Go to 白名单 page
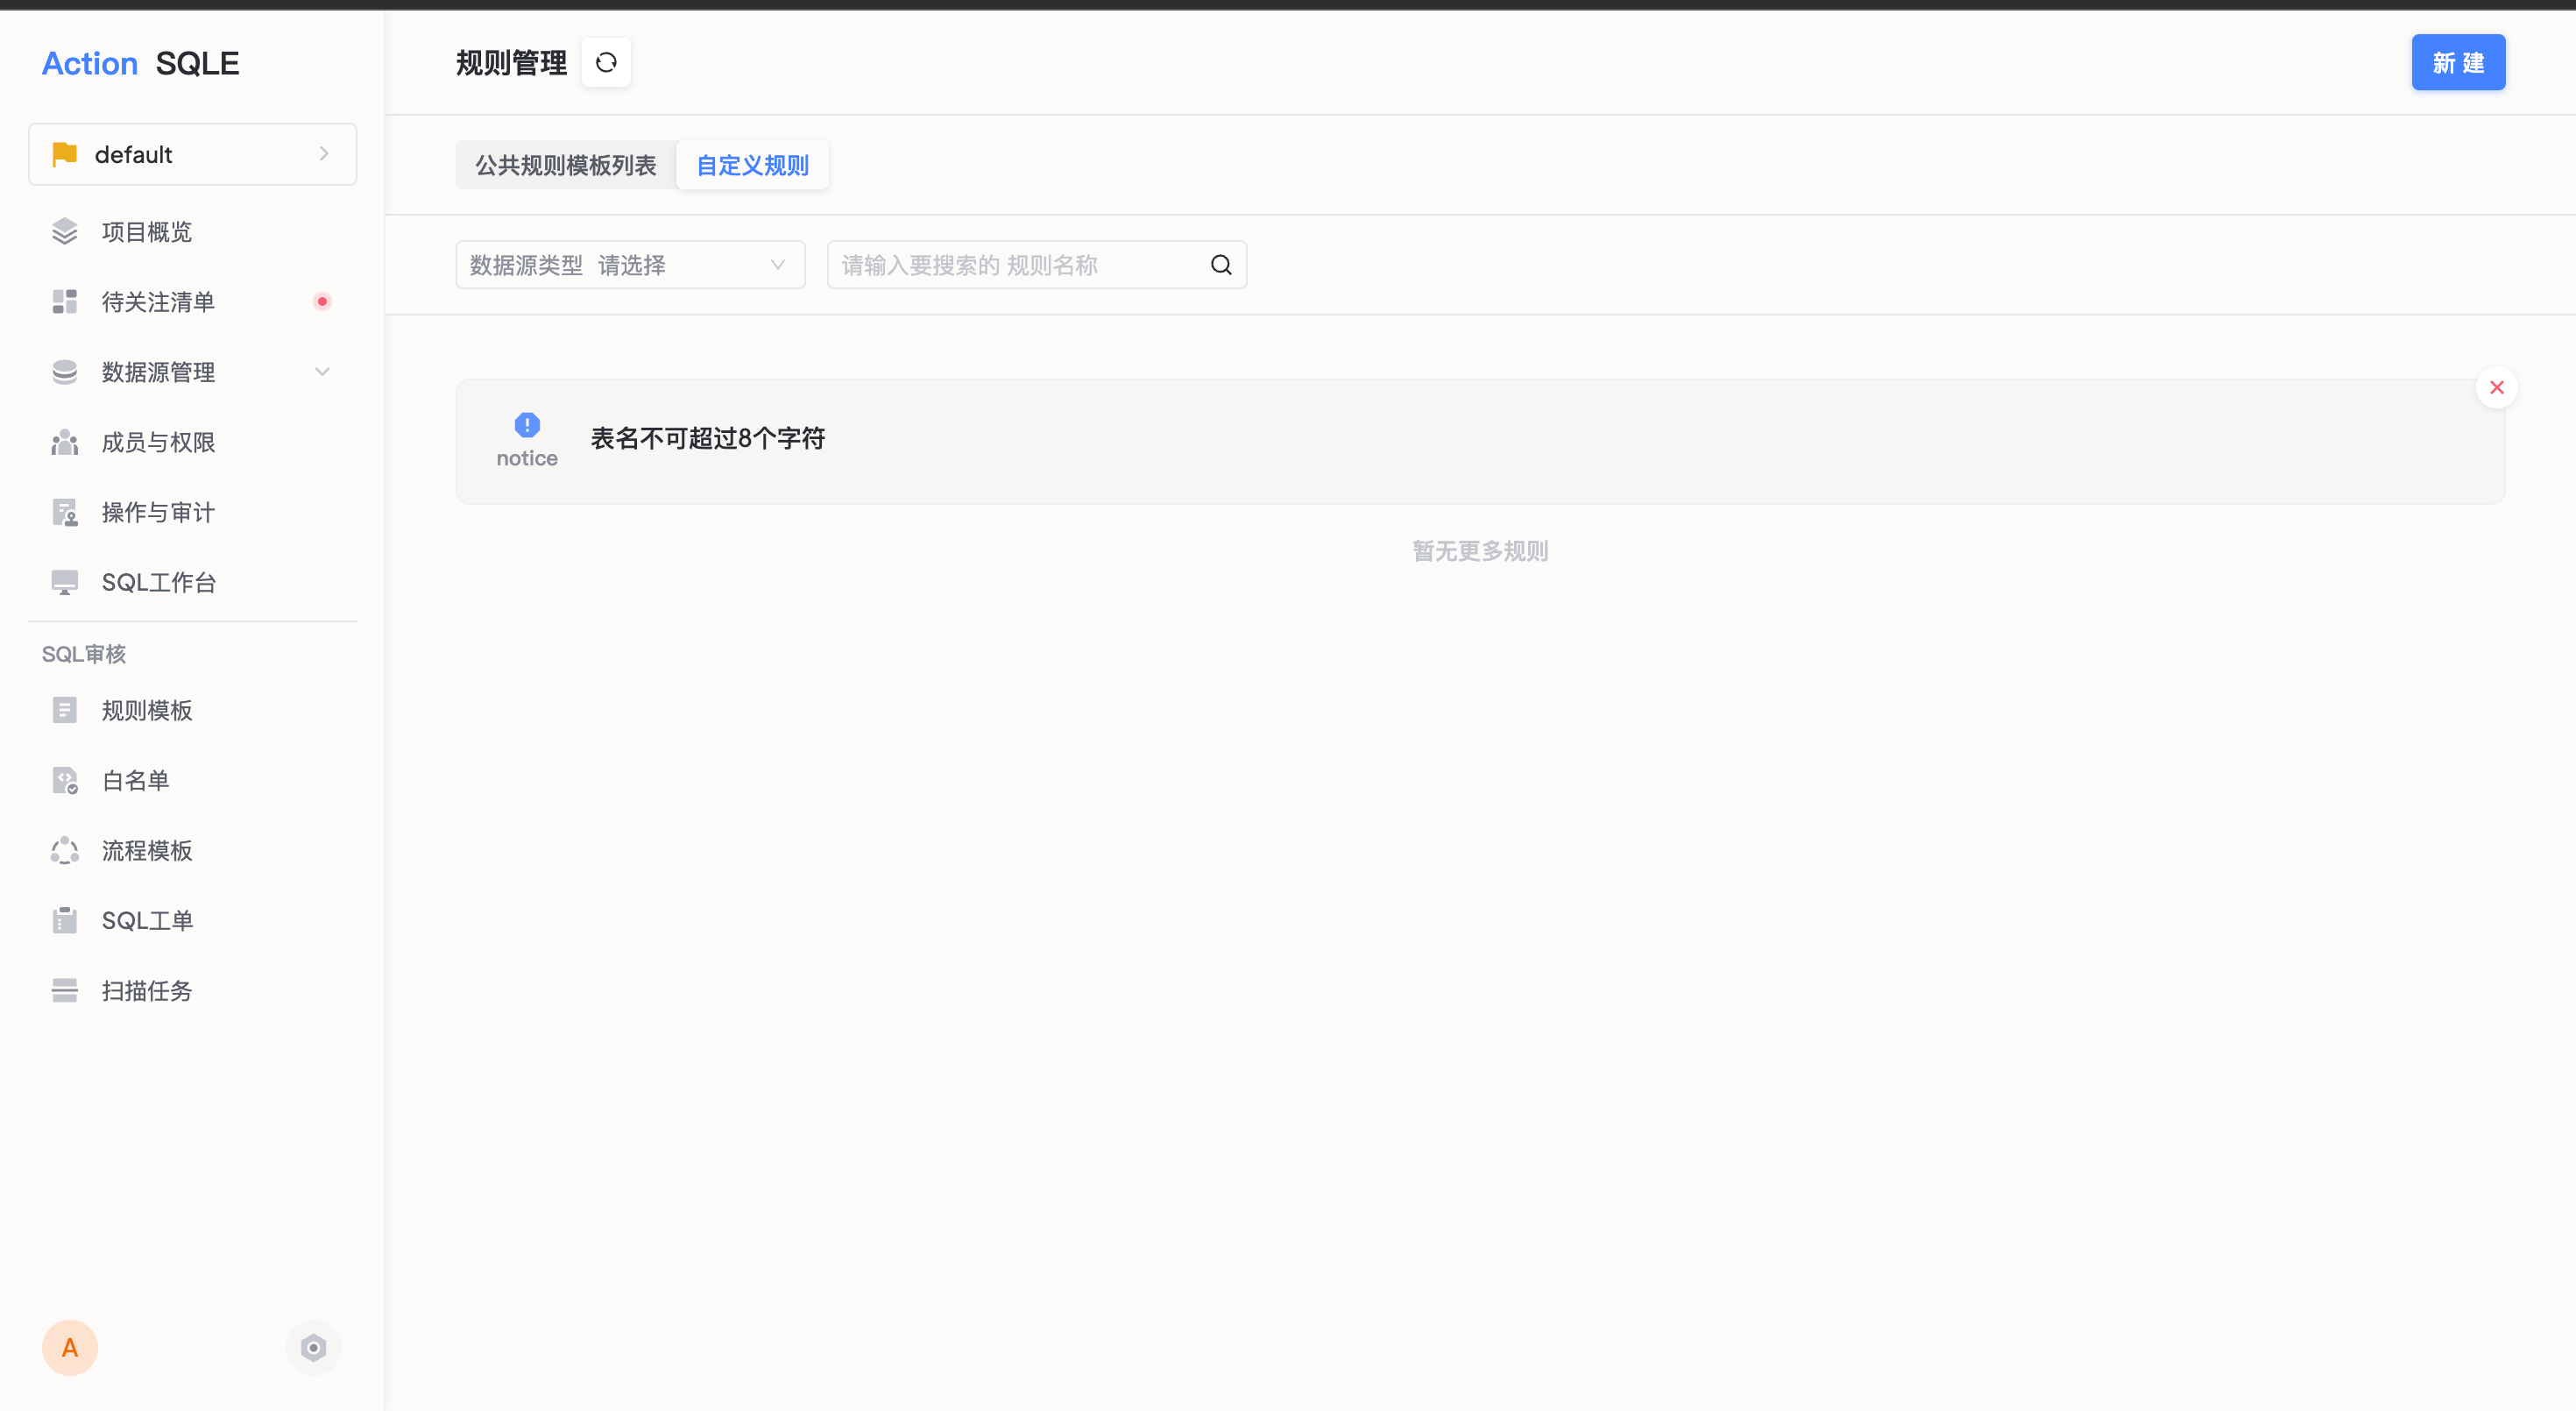Screen dimensions: 2576x1411 coord(193,780)
